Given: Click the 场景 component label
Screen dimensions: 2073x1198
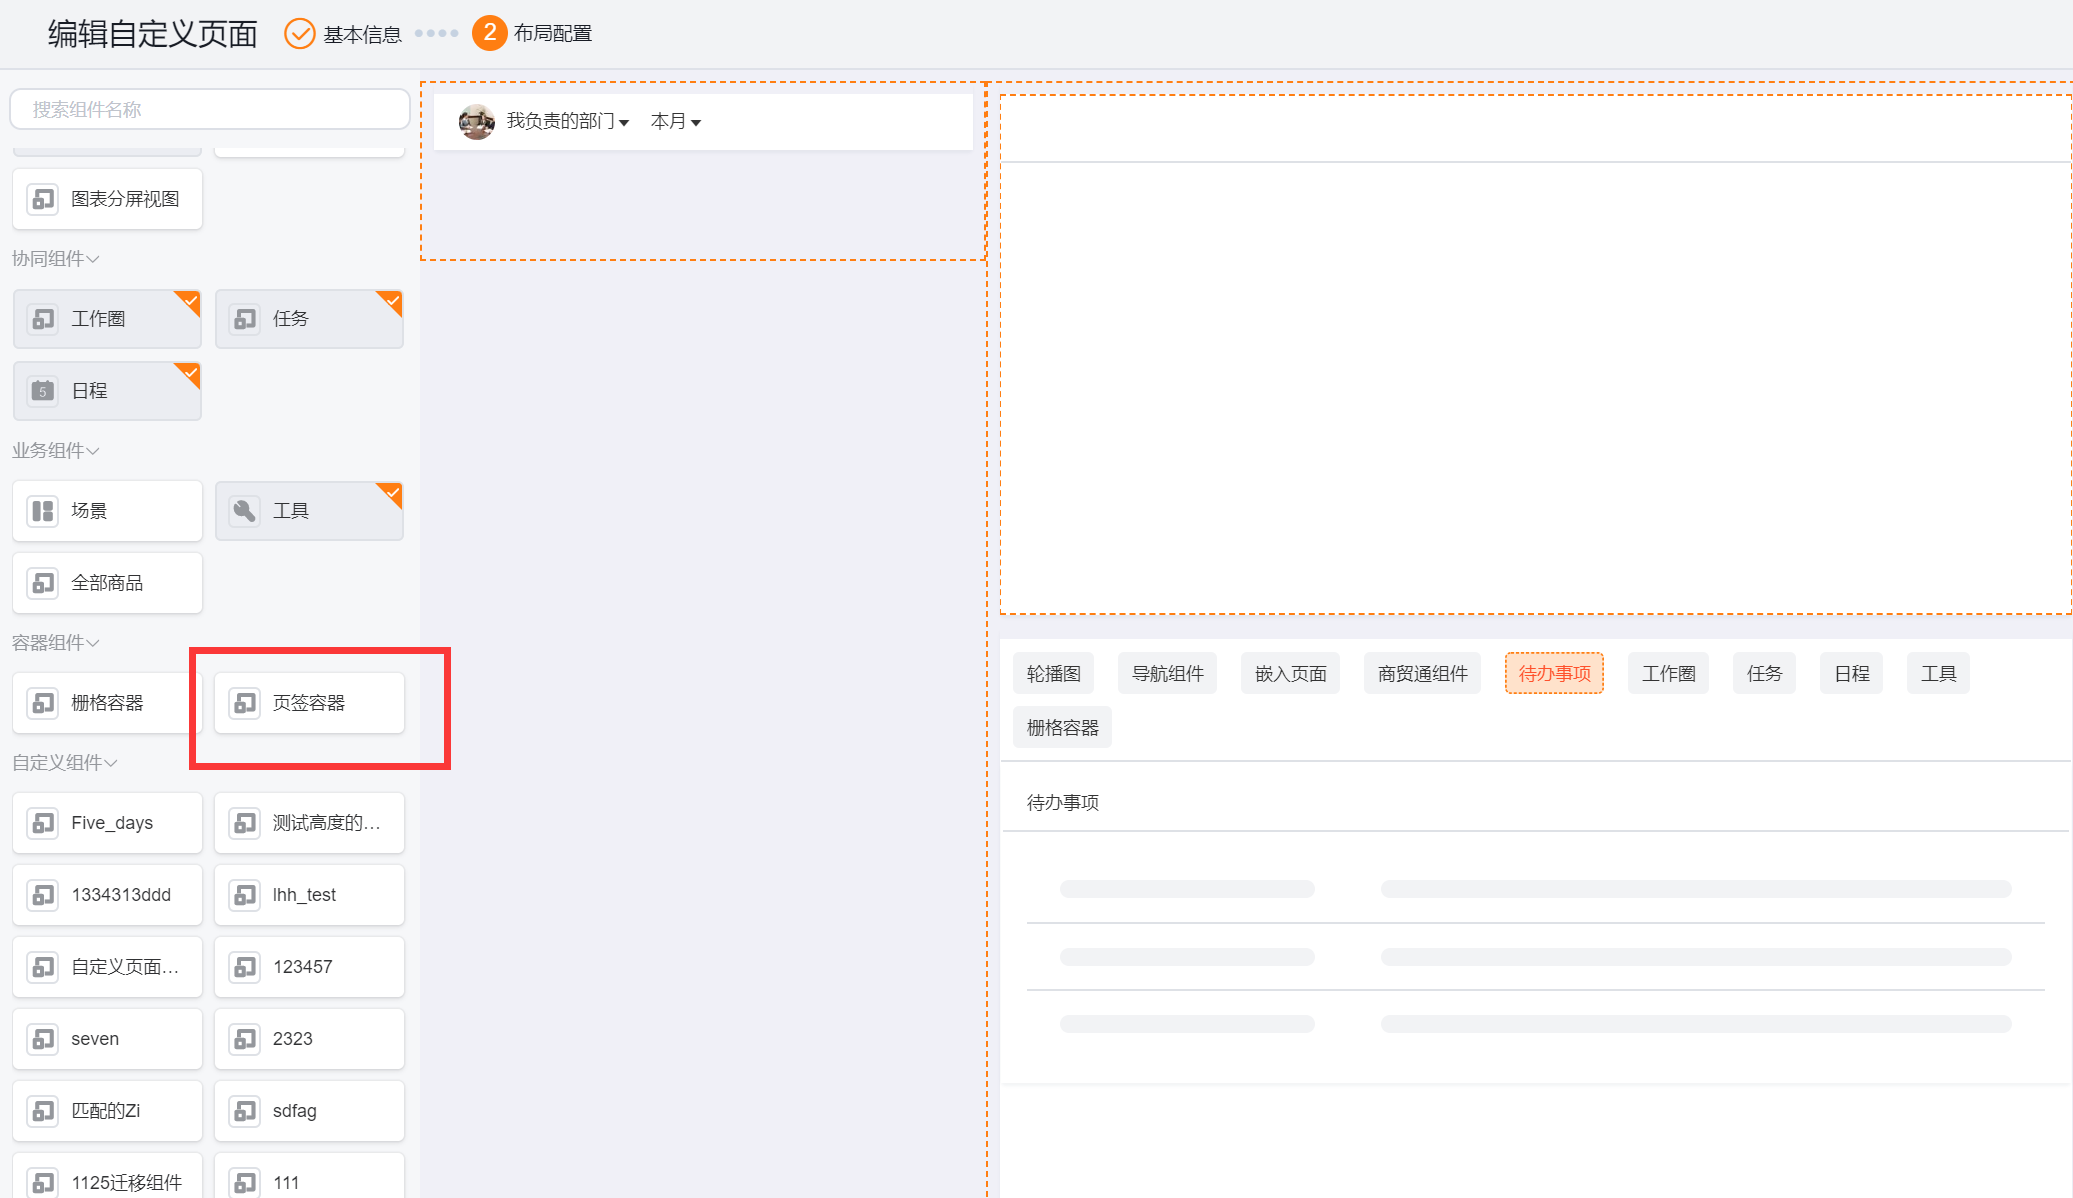Looking at the screenshot, I should 89,511.
